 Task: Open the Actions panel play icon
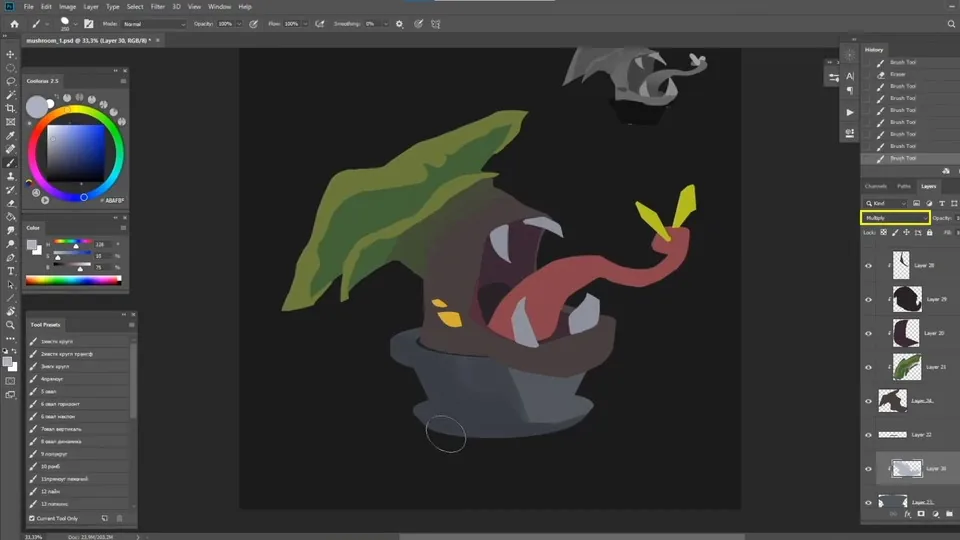[x=850, y=113]
